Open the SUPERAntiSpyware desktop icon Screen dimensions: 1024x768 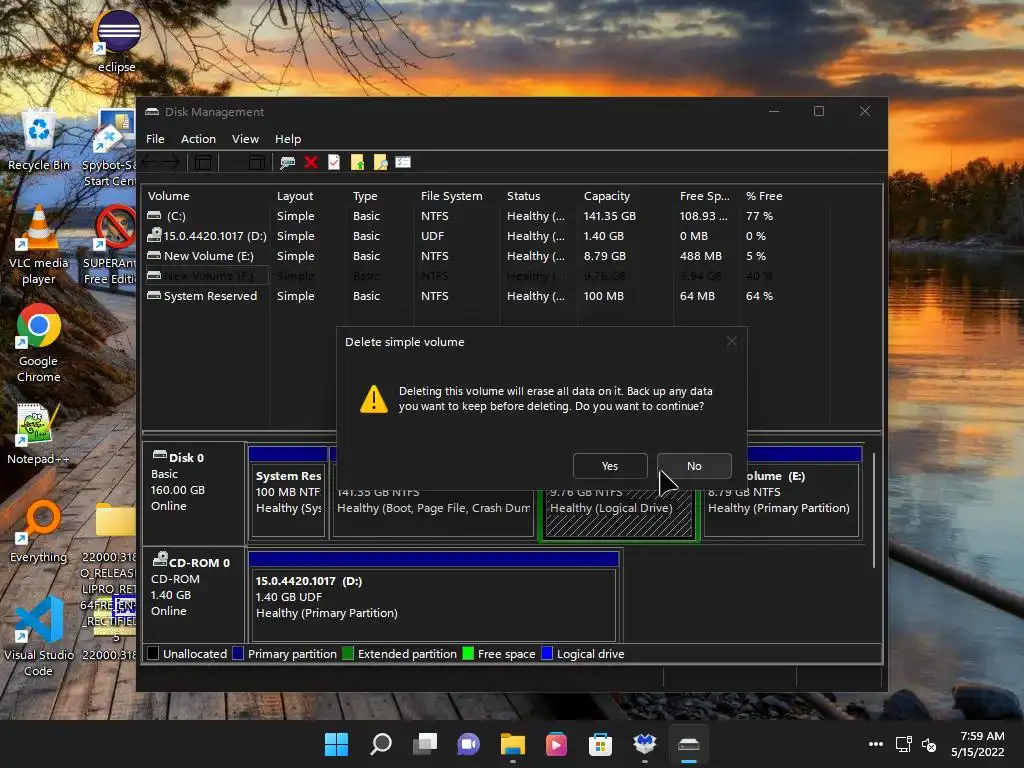[x=109, y=246]
